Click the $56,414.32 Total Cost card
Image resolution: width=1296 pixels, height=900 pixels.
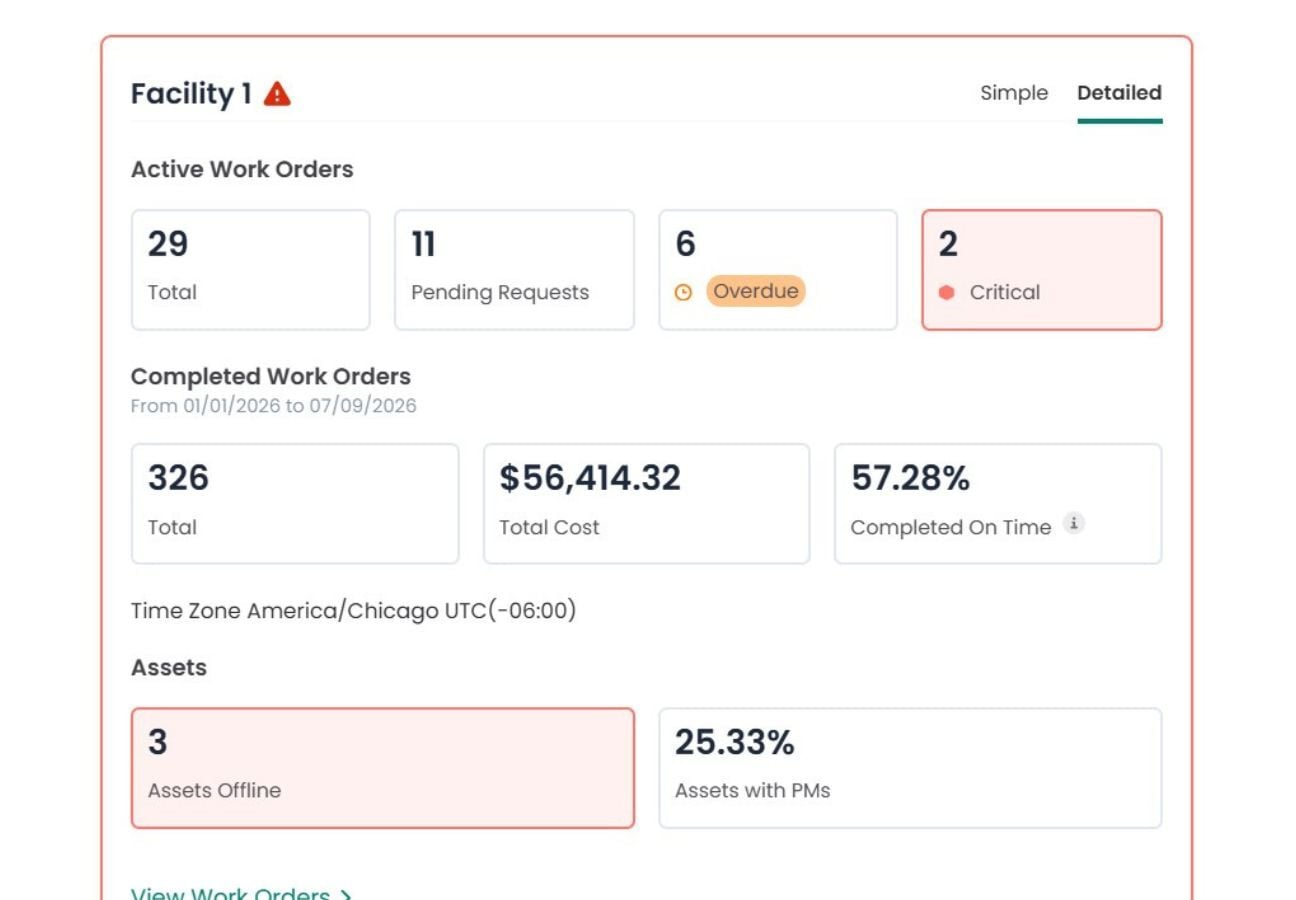point(646,504)
